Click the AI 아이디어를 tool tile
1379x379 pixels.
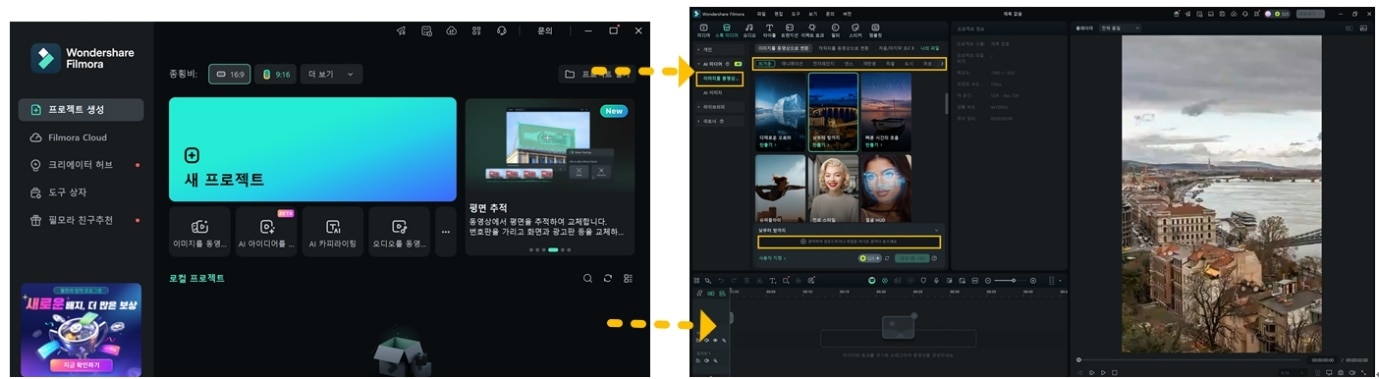coord(267,232)
